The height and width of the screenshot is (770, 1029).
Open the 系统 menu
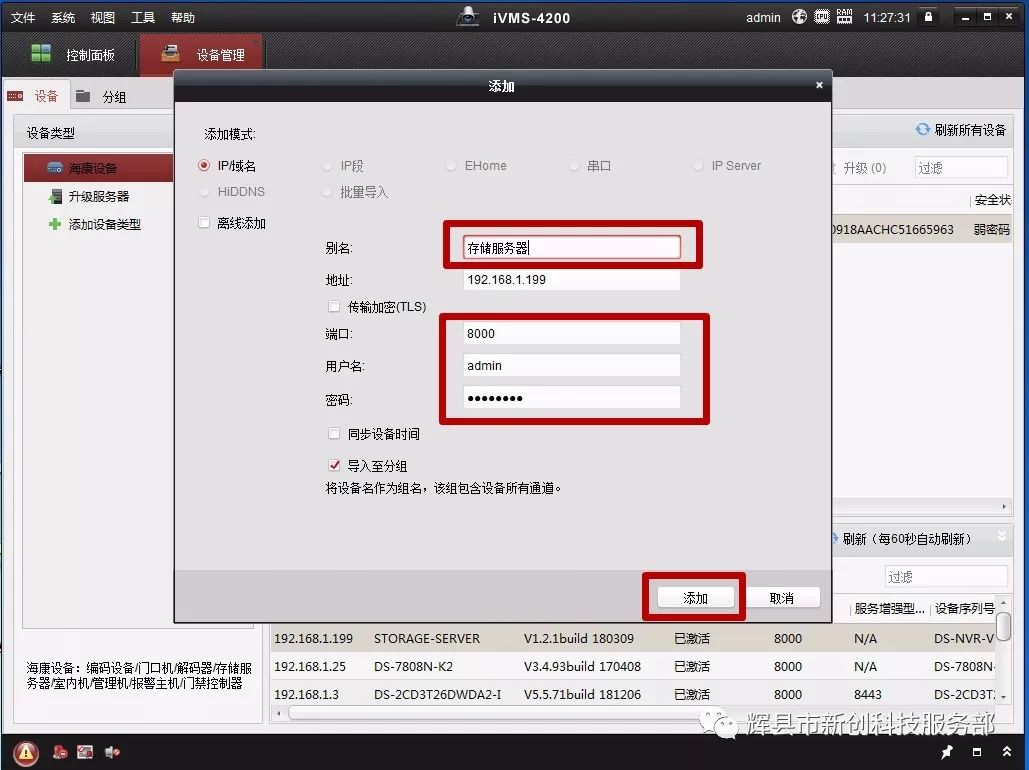(x=63, y=18)
